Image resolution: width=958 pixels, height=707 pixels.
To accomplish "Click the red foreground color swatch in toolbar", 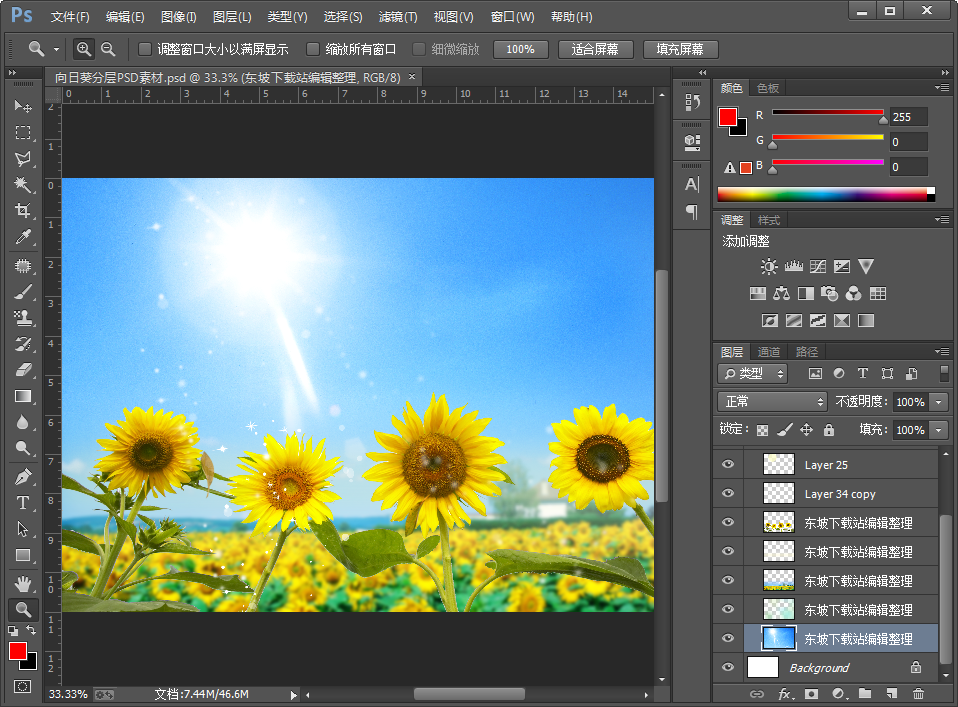I will click(x=18, y=652).
